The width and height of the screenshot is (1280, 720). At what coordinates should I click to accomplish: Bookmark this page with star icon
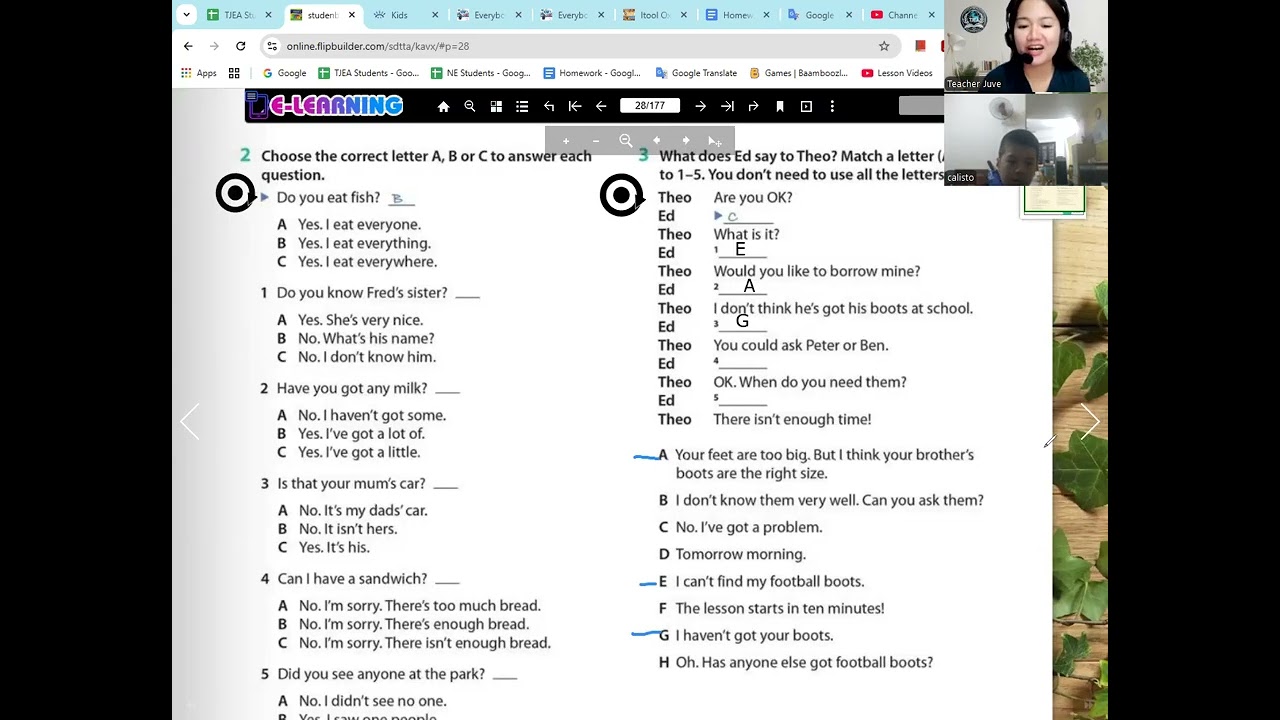click(884, 46)
